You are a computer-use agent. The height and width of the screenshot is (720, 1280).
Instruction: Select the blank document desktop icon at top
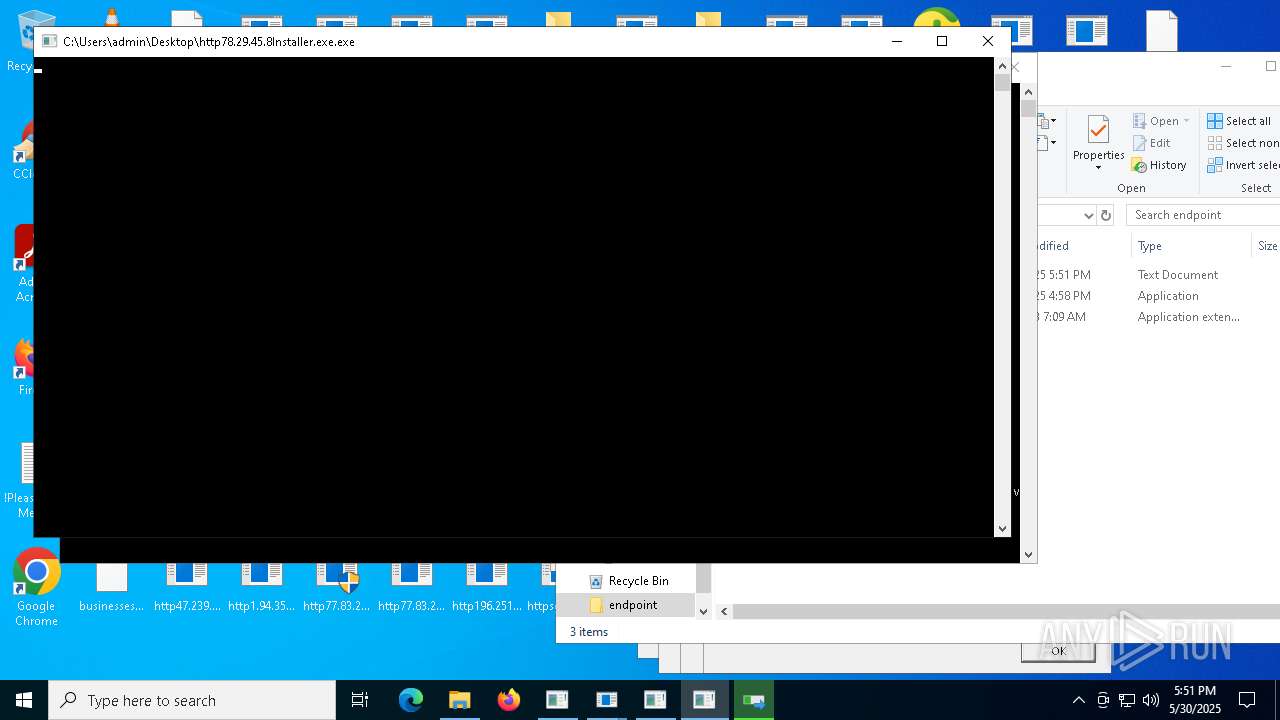1161,30
